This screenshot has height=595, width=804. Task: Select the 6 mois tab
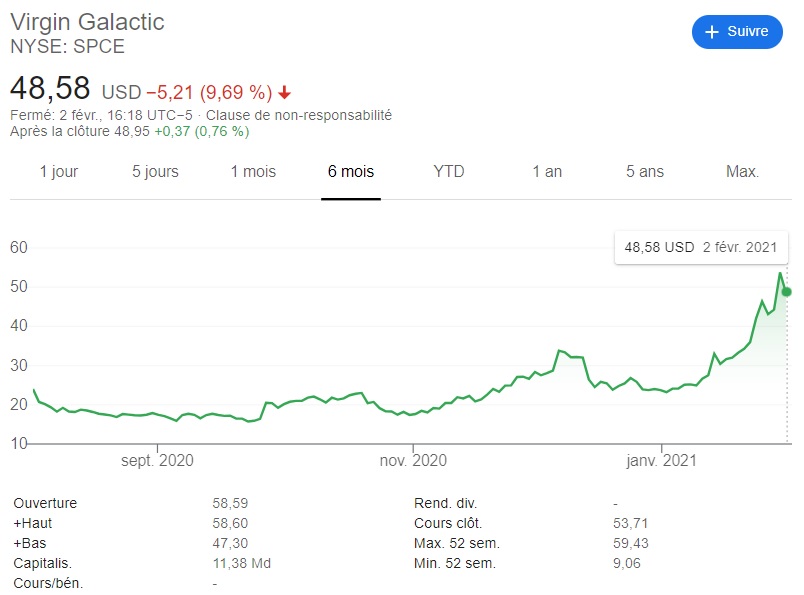351,172
